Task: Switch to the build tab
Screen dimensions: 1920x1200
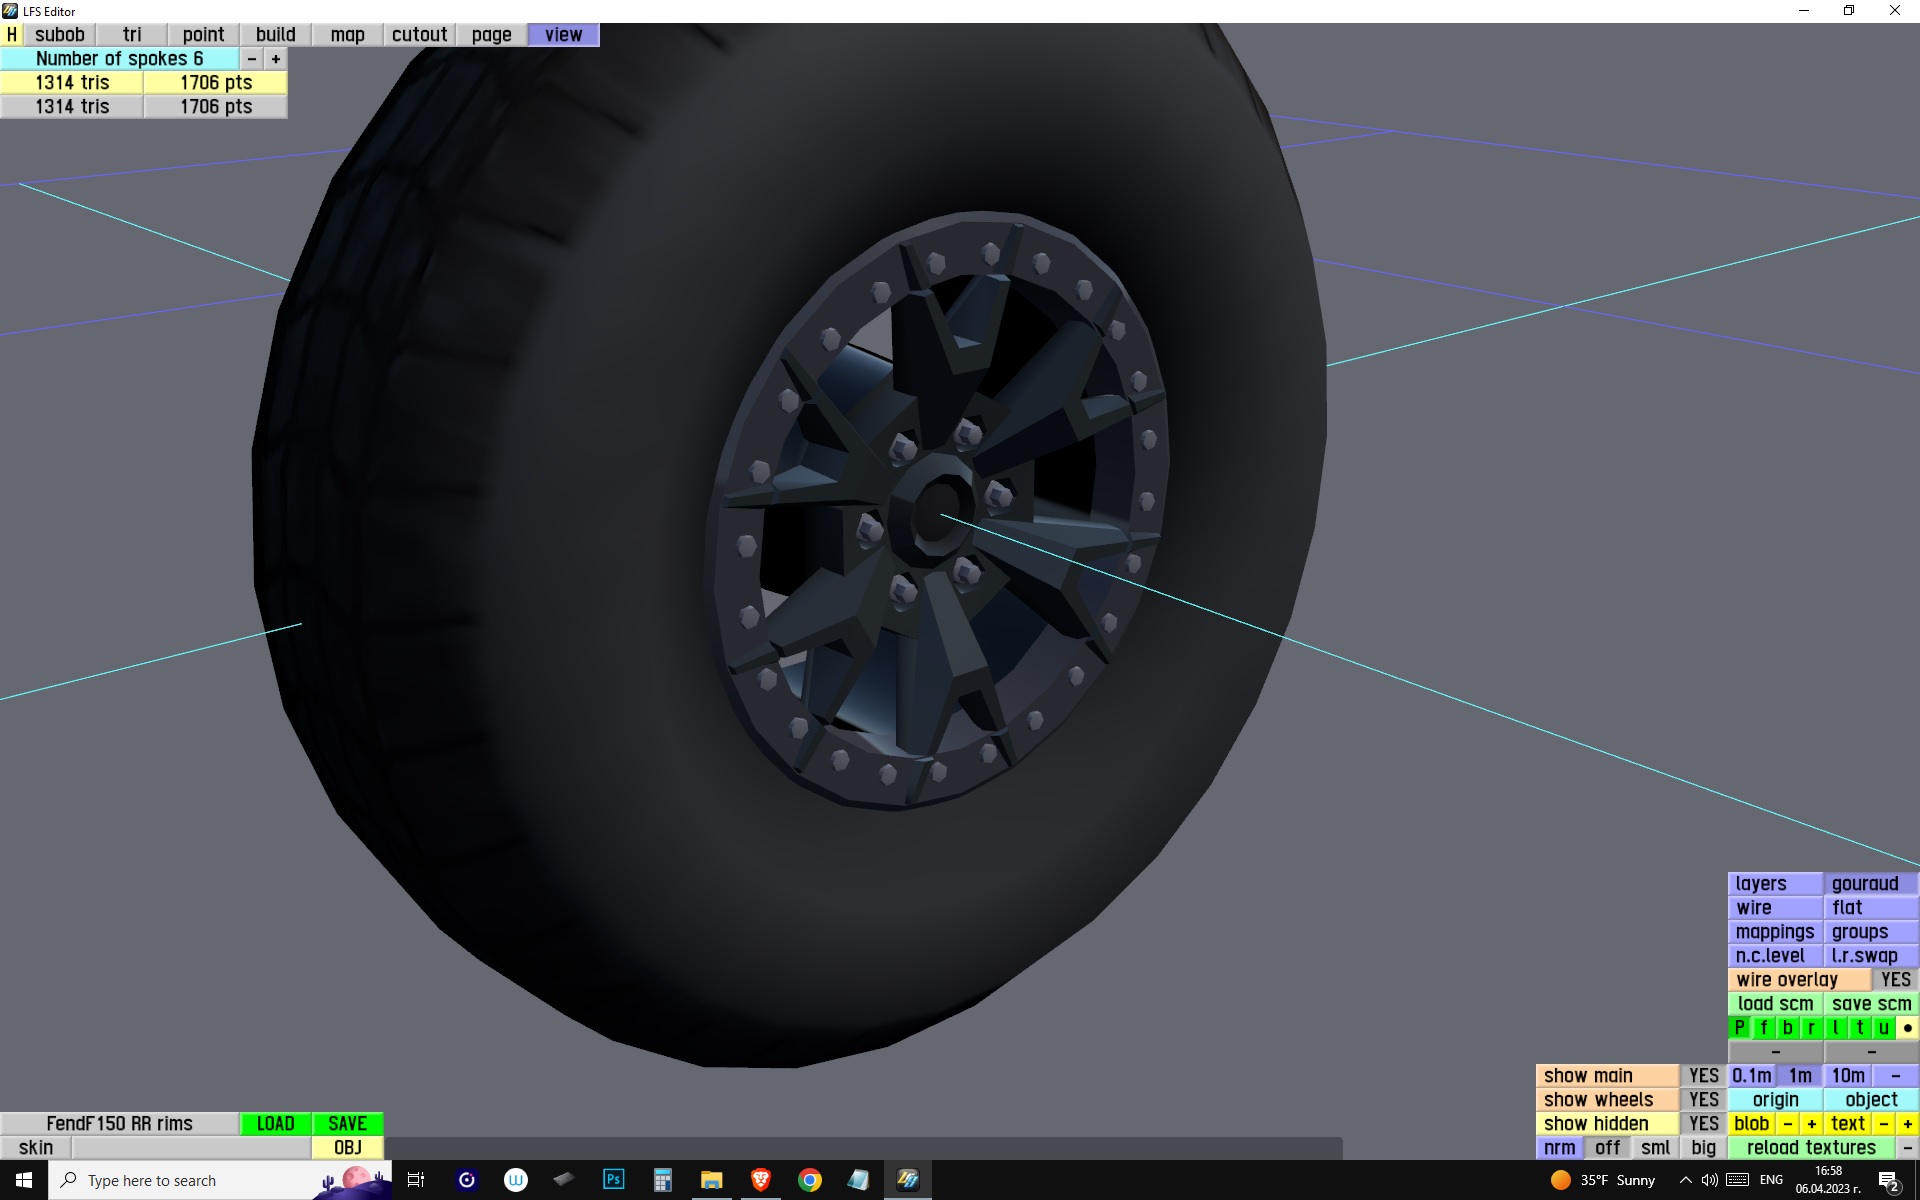Action: (275, 35)
